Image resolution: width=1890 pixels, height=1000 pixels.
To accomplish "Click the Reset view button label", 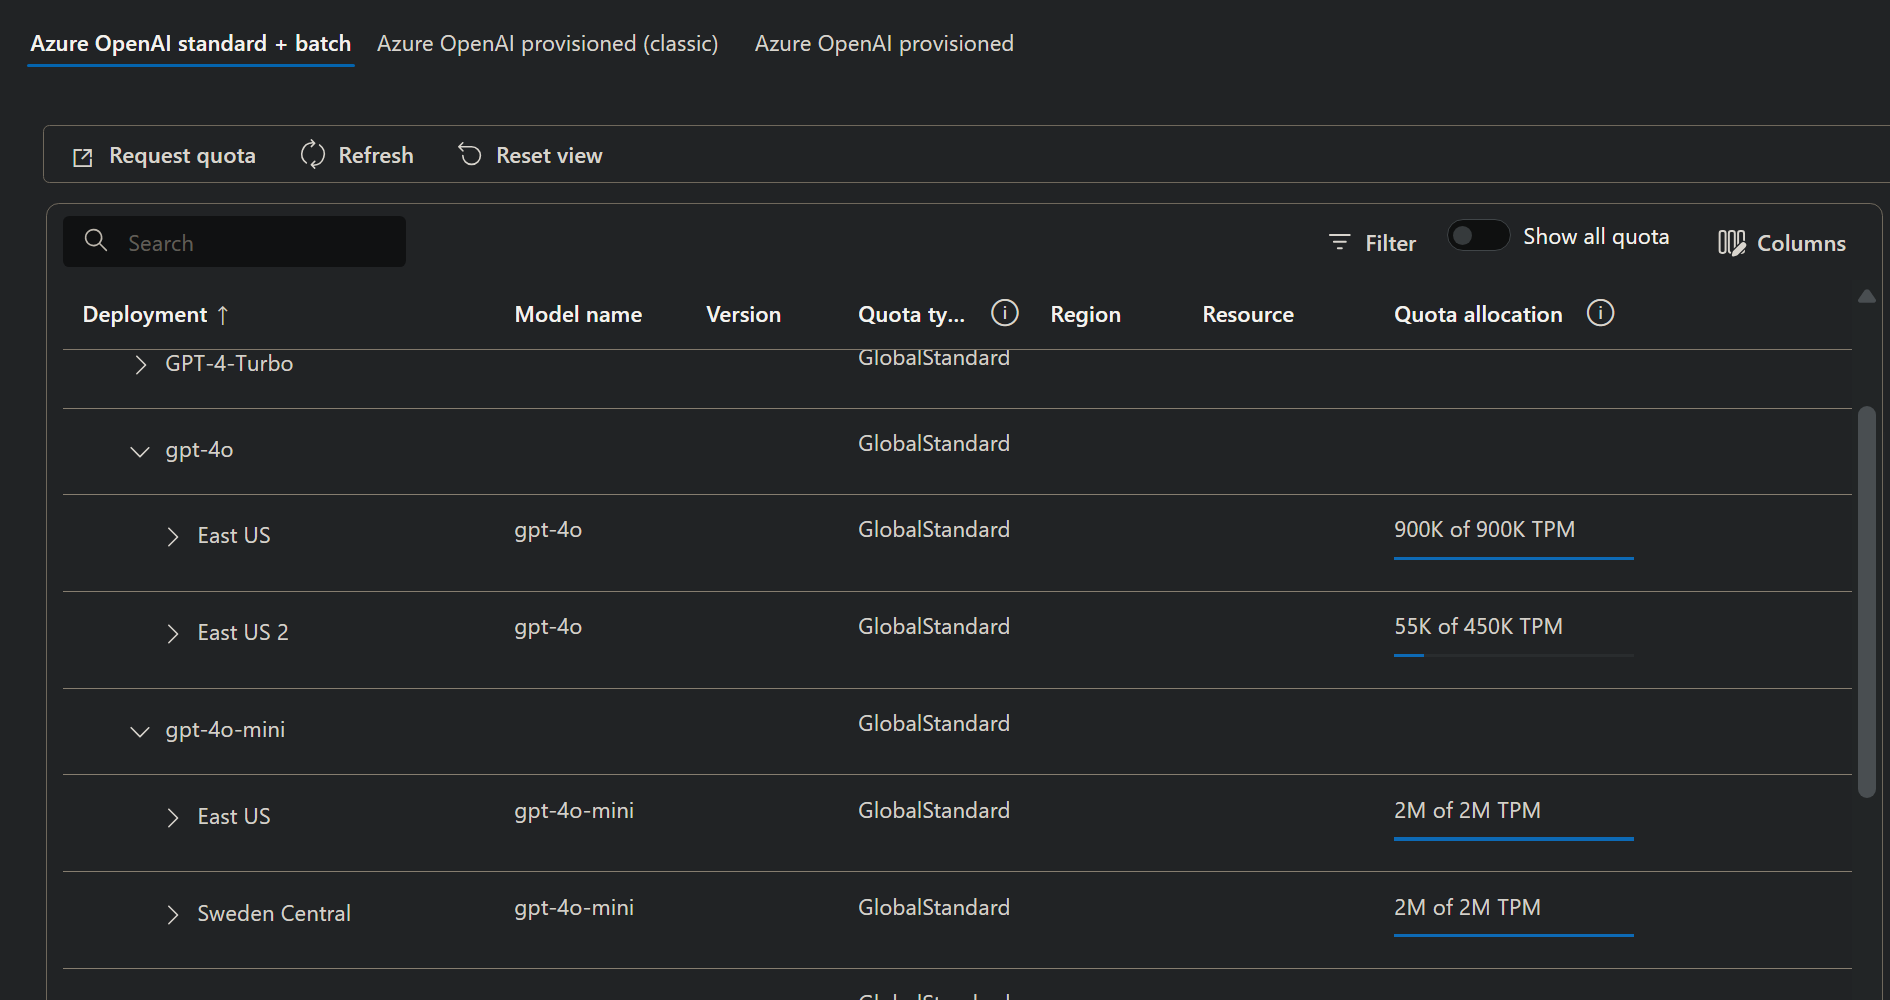I will coord(549,155).
